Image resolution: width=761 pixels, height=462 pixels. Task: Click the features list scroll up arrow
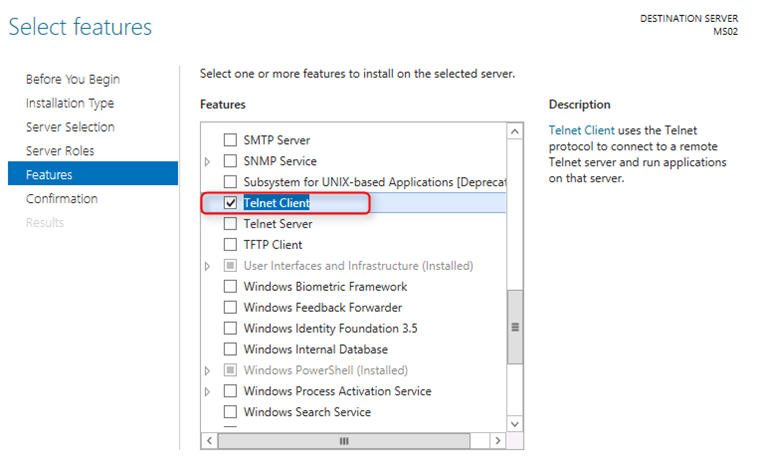(515, 132)
